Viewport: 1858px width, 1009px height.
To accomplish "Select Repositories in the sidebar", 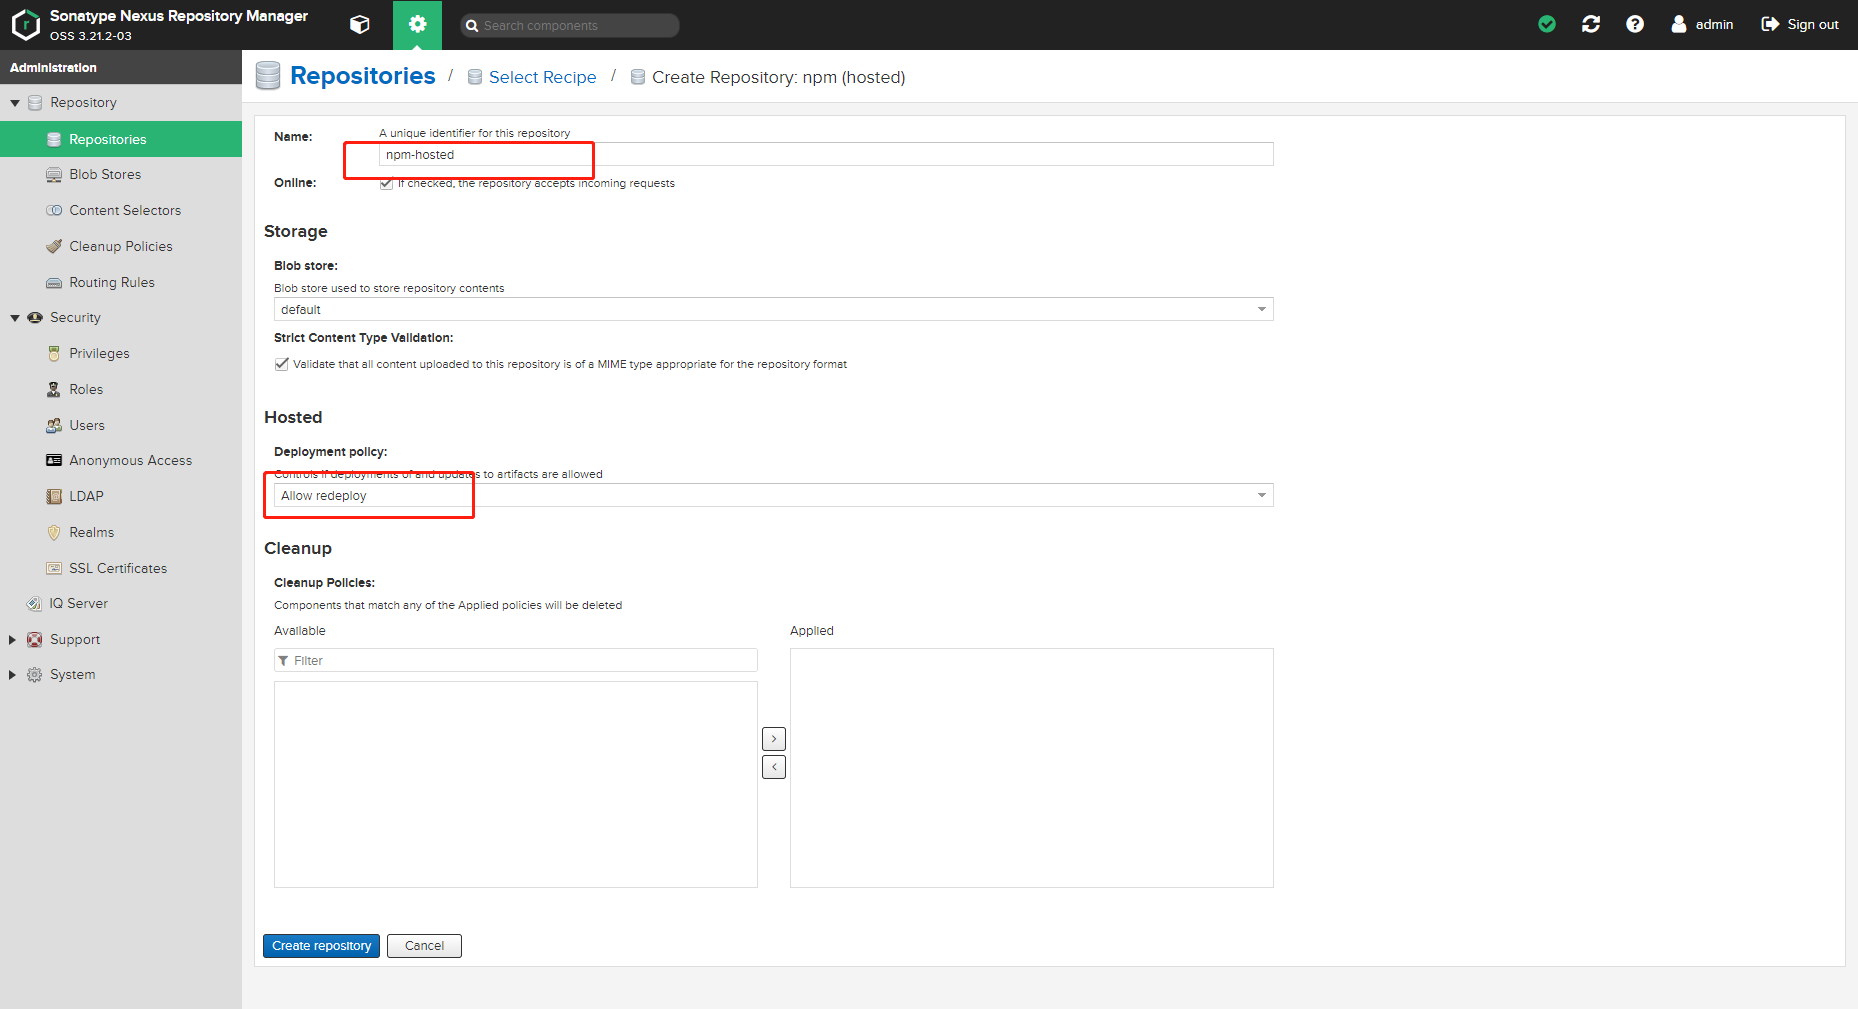I will 121,139.
